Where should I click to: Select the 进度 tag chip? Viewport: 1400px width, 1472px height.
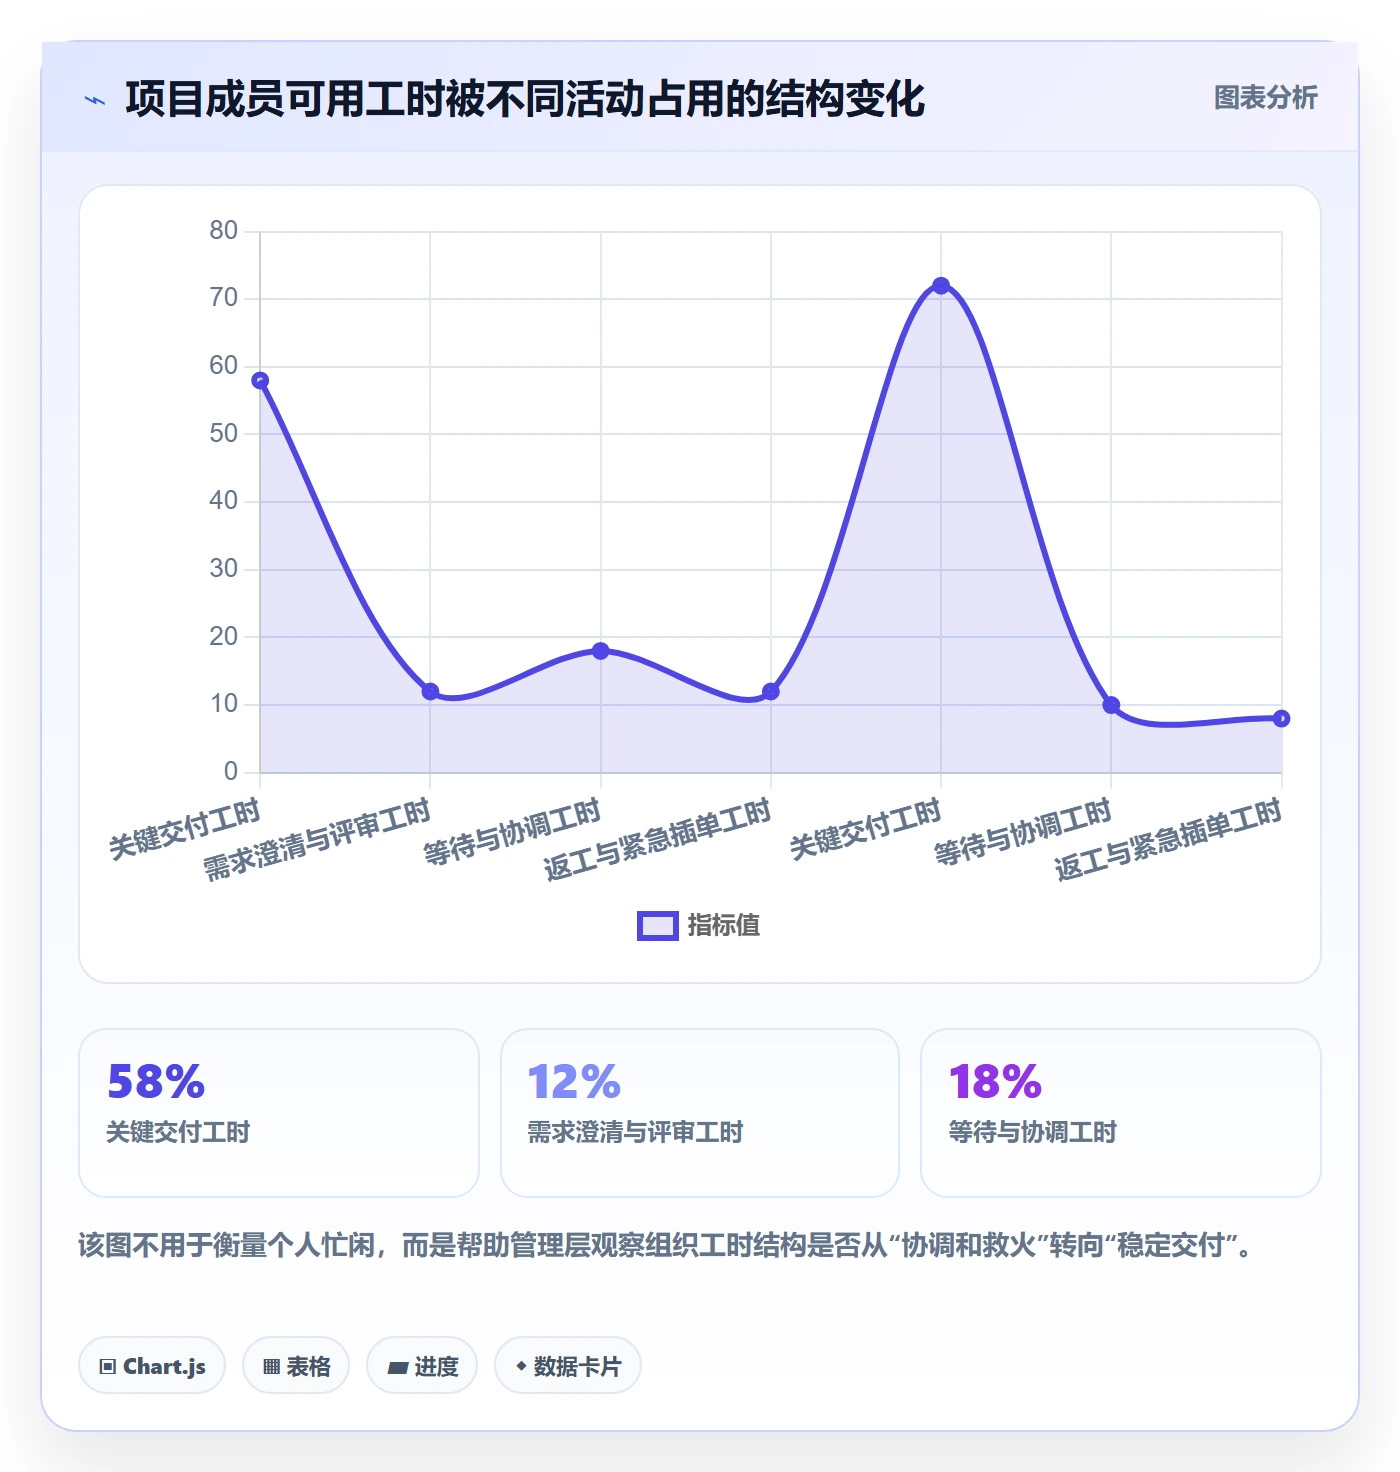pos(422,1365)
